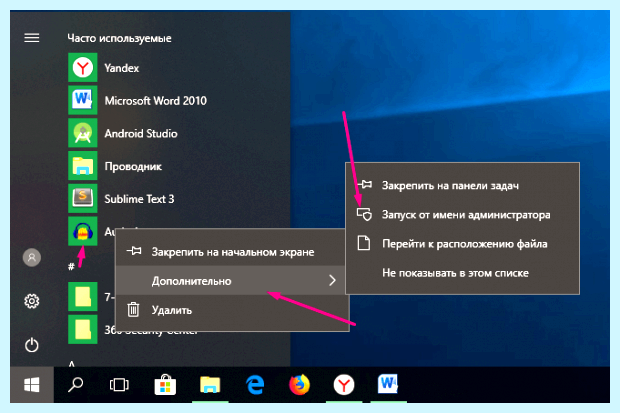Screen dimensions: 620x413
Task: Expand Дополнительно submenu arrow
Action: click(x=332, y=280)
